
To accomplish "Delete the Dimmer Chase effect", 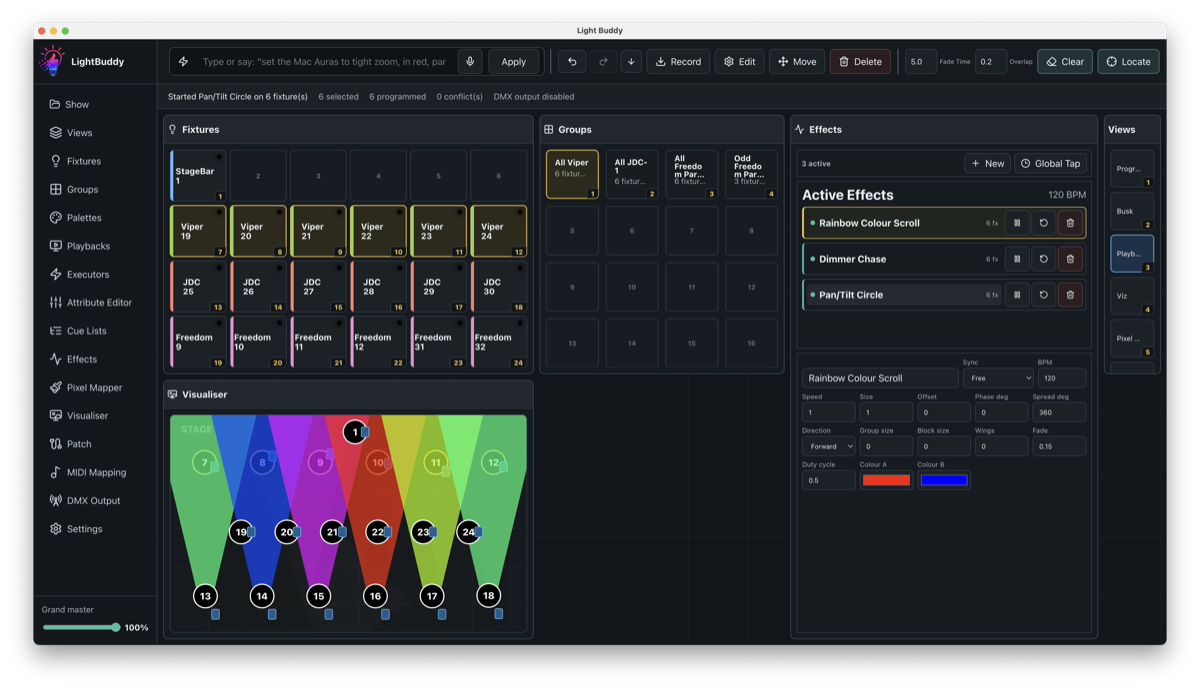I will tap(1070, 259).
